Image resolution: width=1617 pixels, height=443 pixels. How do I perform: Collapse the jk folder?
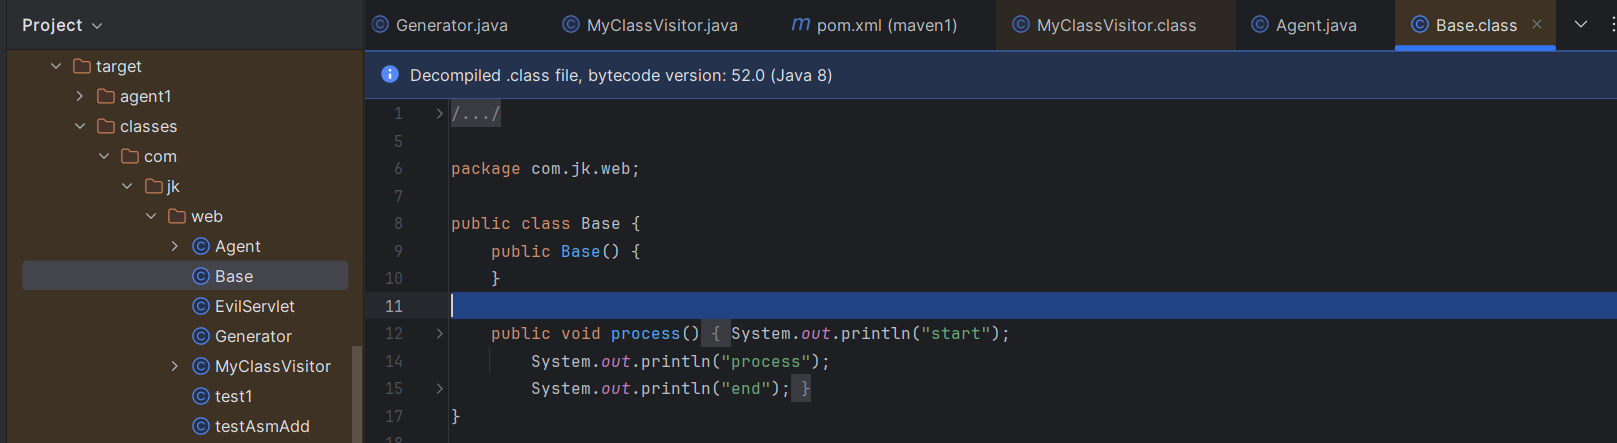(127, 186)
